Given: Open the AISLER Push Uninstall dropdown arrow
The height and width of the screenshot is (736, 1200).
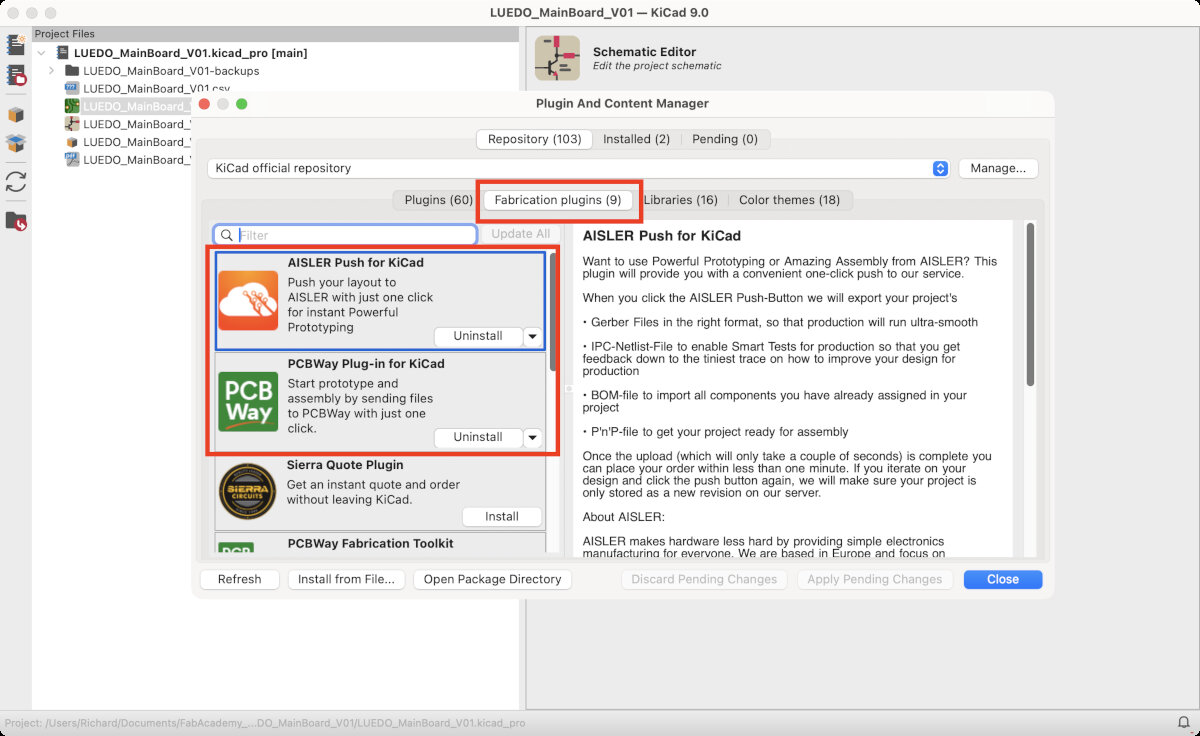Looking at the screenshot, I should 532,336.
